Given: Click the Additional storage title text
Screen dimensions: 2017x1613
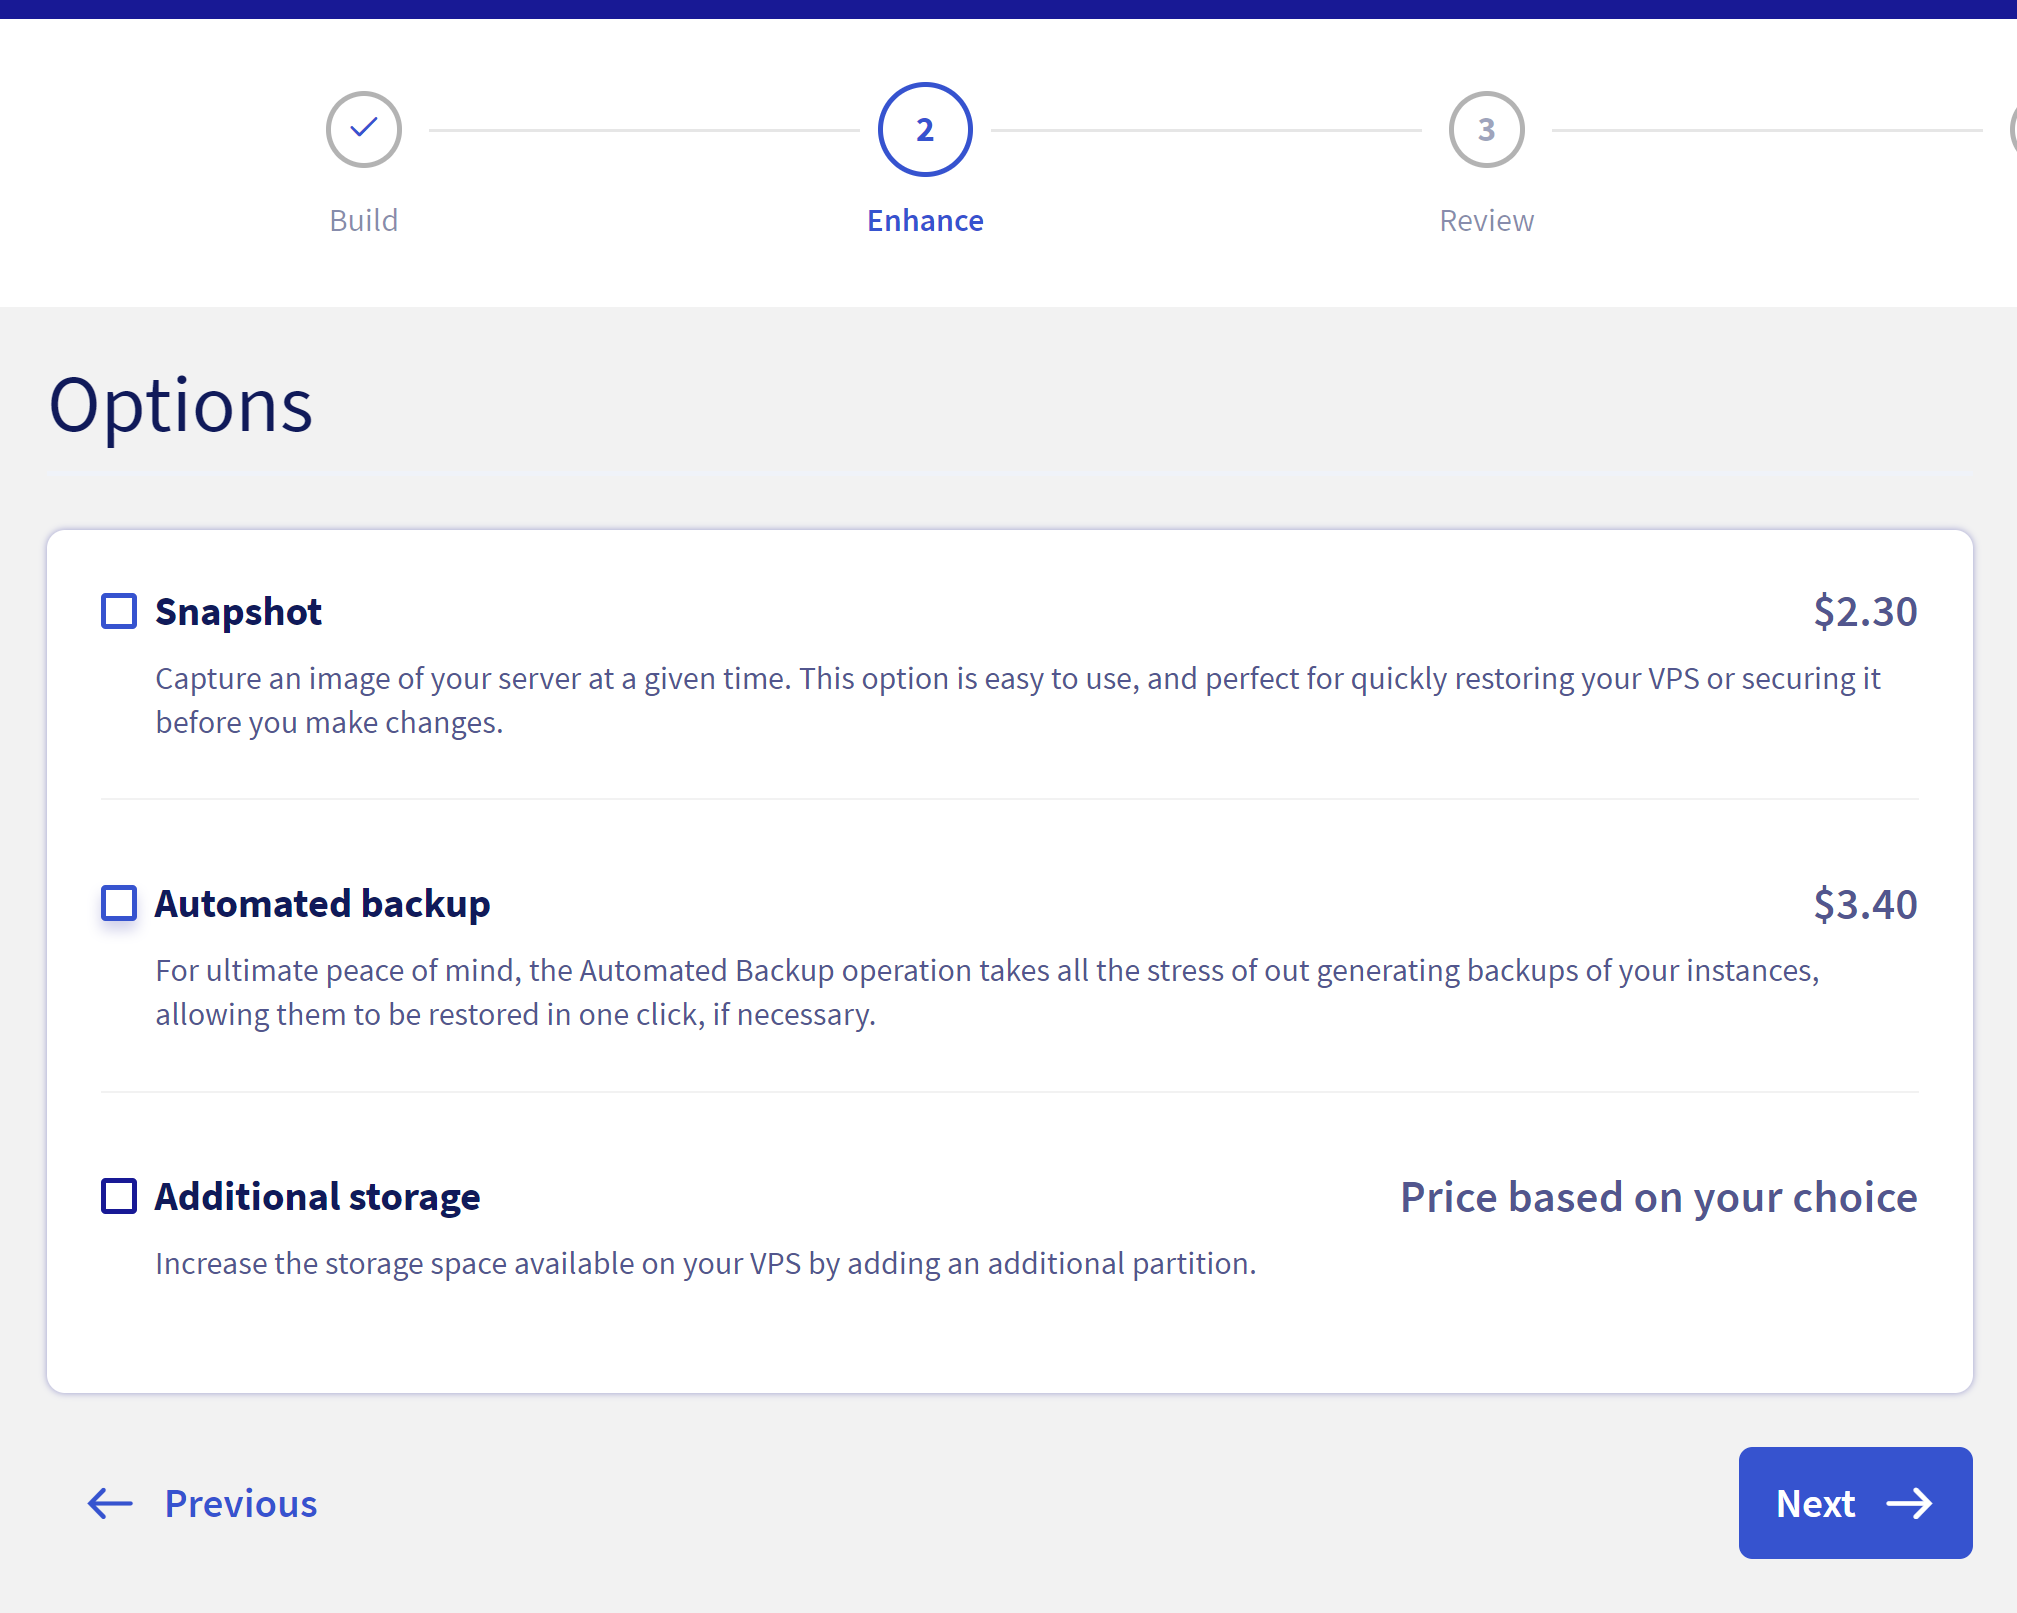Looking at the screenshot, I should [317, 1197].
